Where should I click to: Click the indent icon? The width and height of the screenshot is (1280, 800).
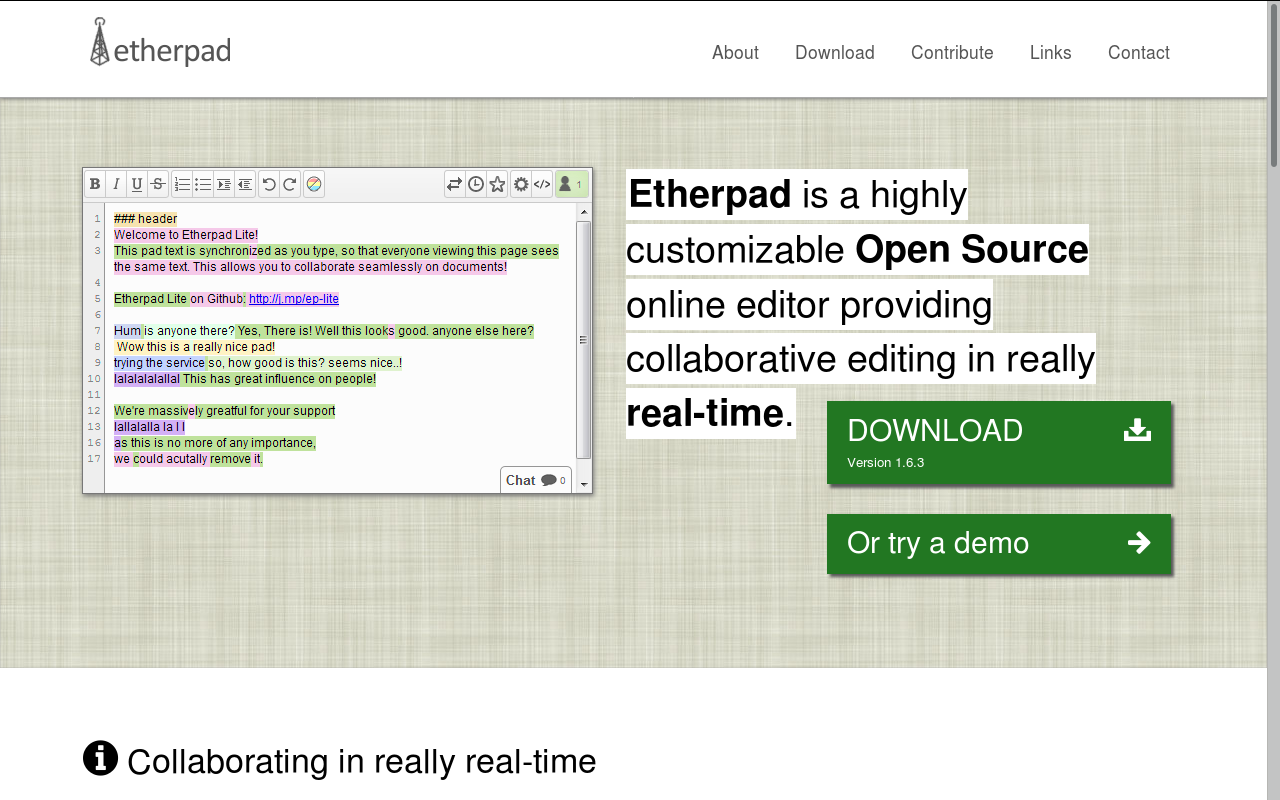point(224,184)
